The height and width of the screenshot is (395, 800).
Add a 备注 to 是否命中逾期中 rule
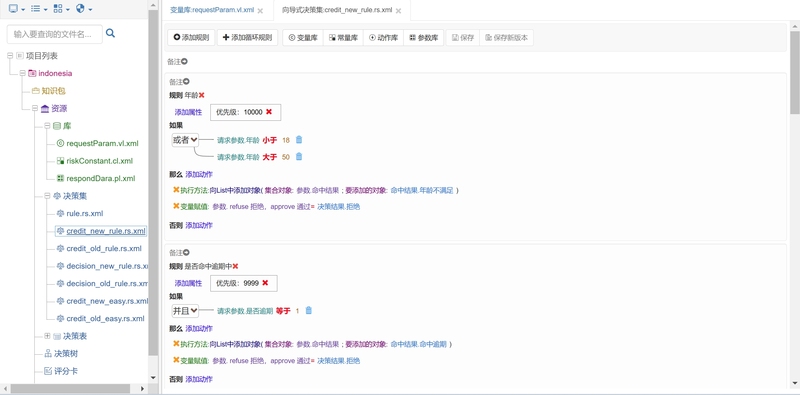(186, 252)
